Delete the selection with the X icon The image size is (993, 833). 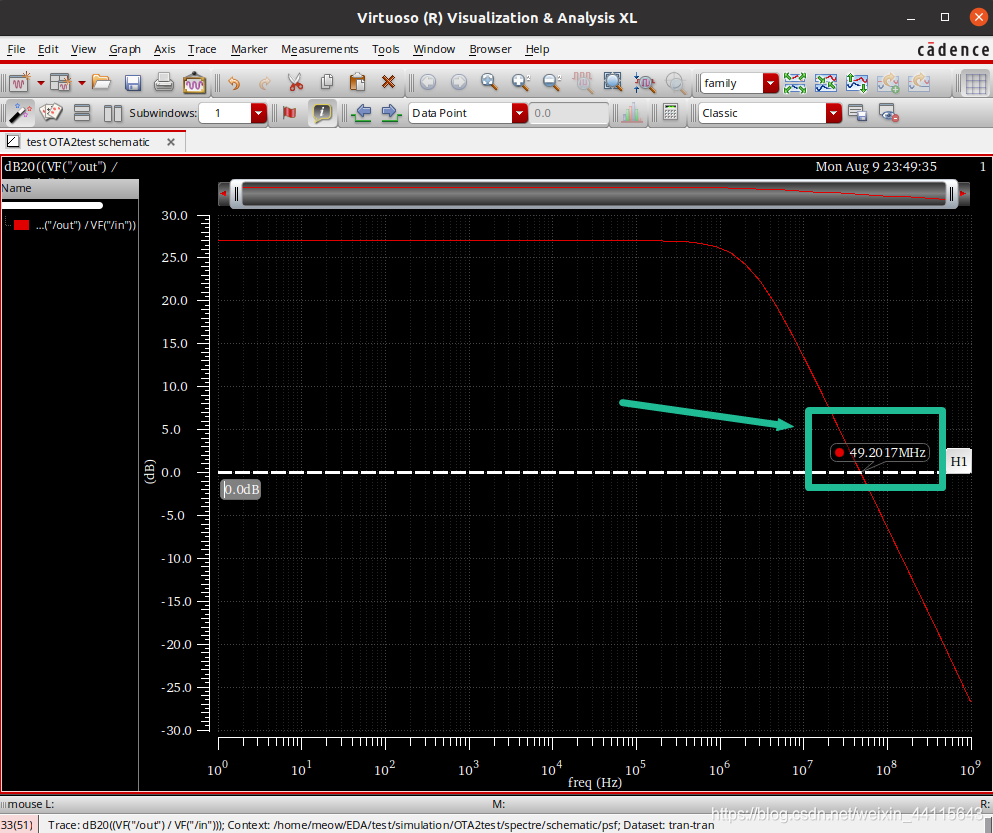[388, 82]
